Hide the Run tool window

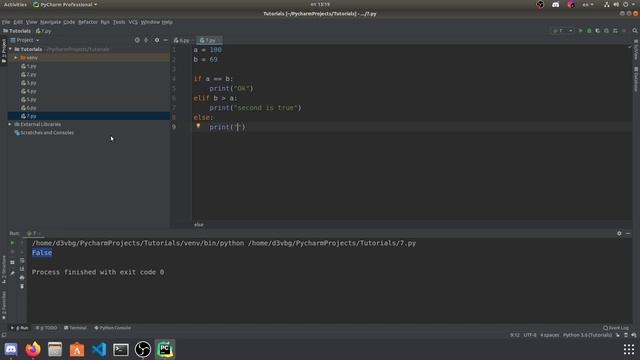(x=628, y=233)
